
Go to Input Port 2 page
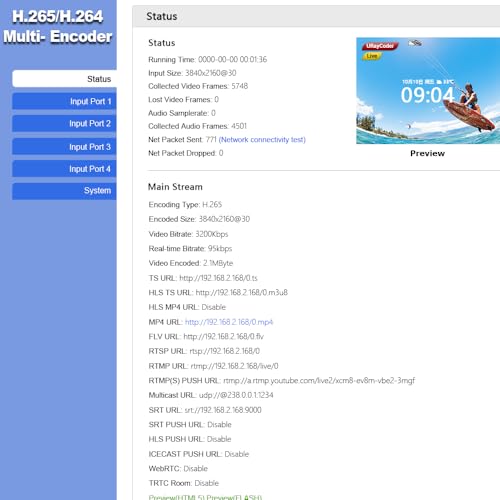pos(64,124)
